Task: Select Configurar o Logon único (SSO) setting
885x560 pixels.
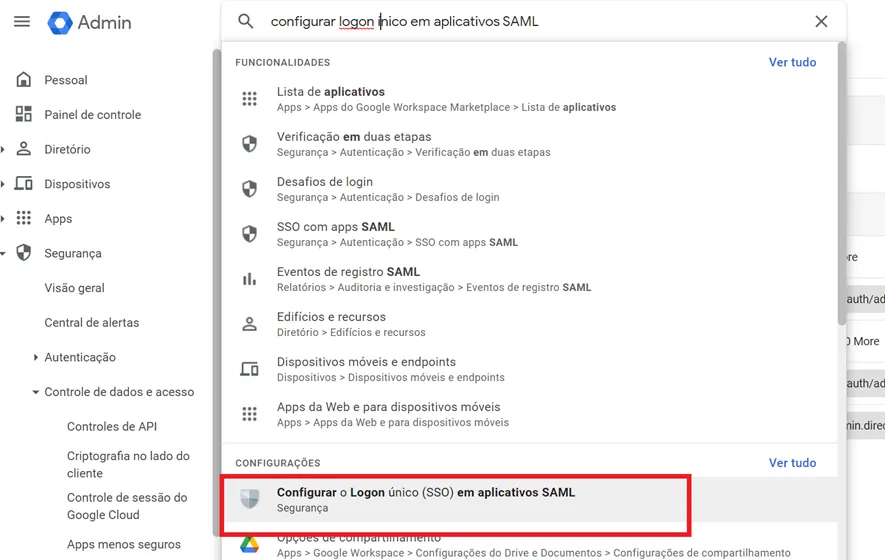Action: click(529, 500)
